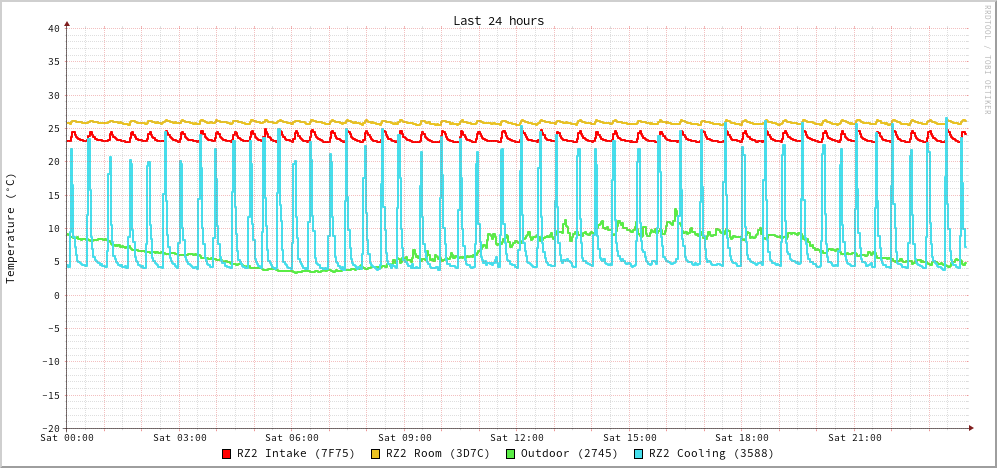Click the 'Sat 18:00' time axis label
The height and width of the screenshot is (468, 997).
point(742,438)
